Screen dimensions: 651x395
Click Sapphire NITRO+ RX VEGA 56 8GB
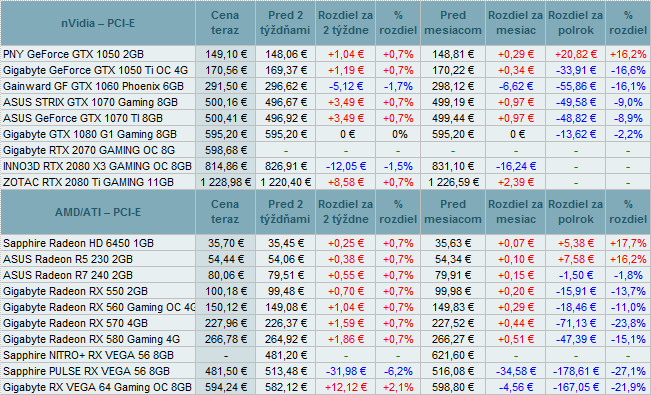point(88,355)
